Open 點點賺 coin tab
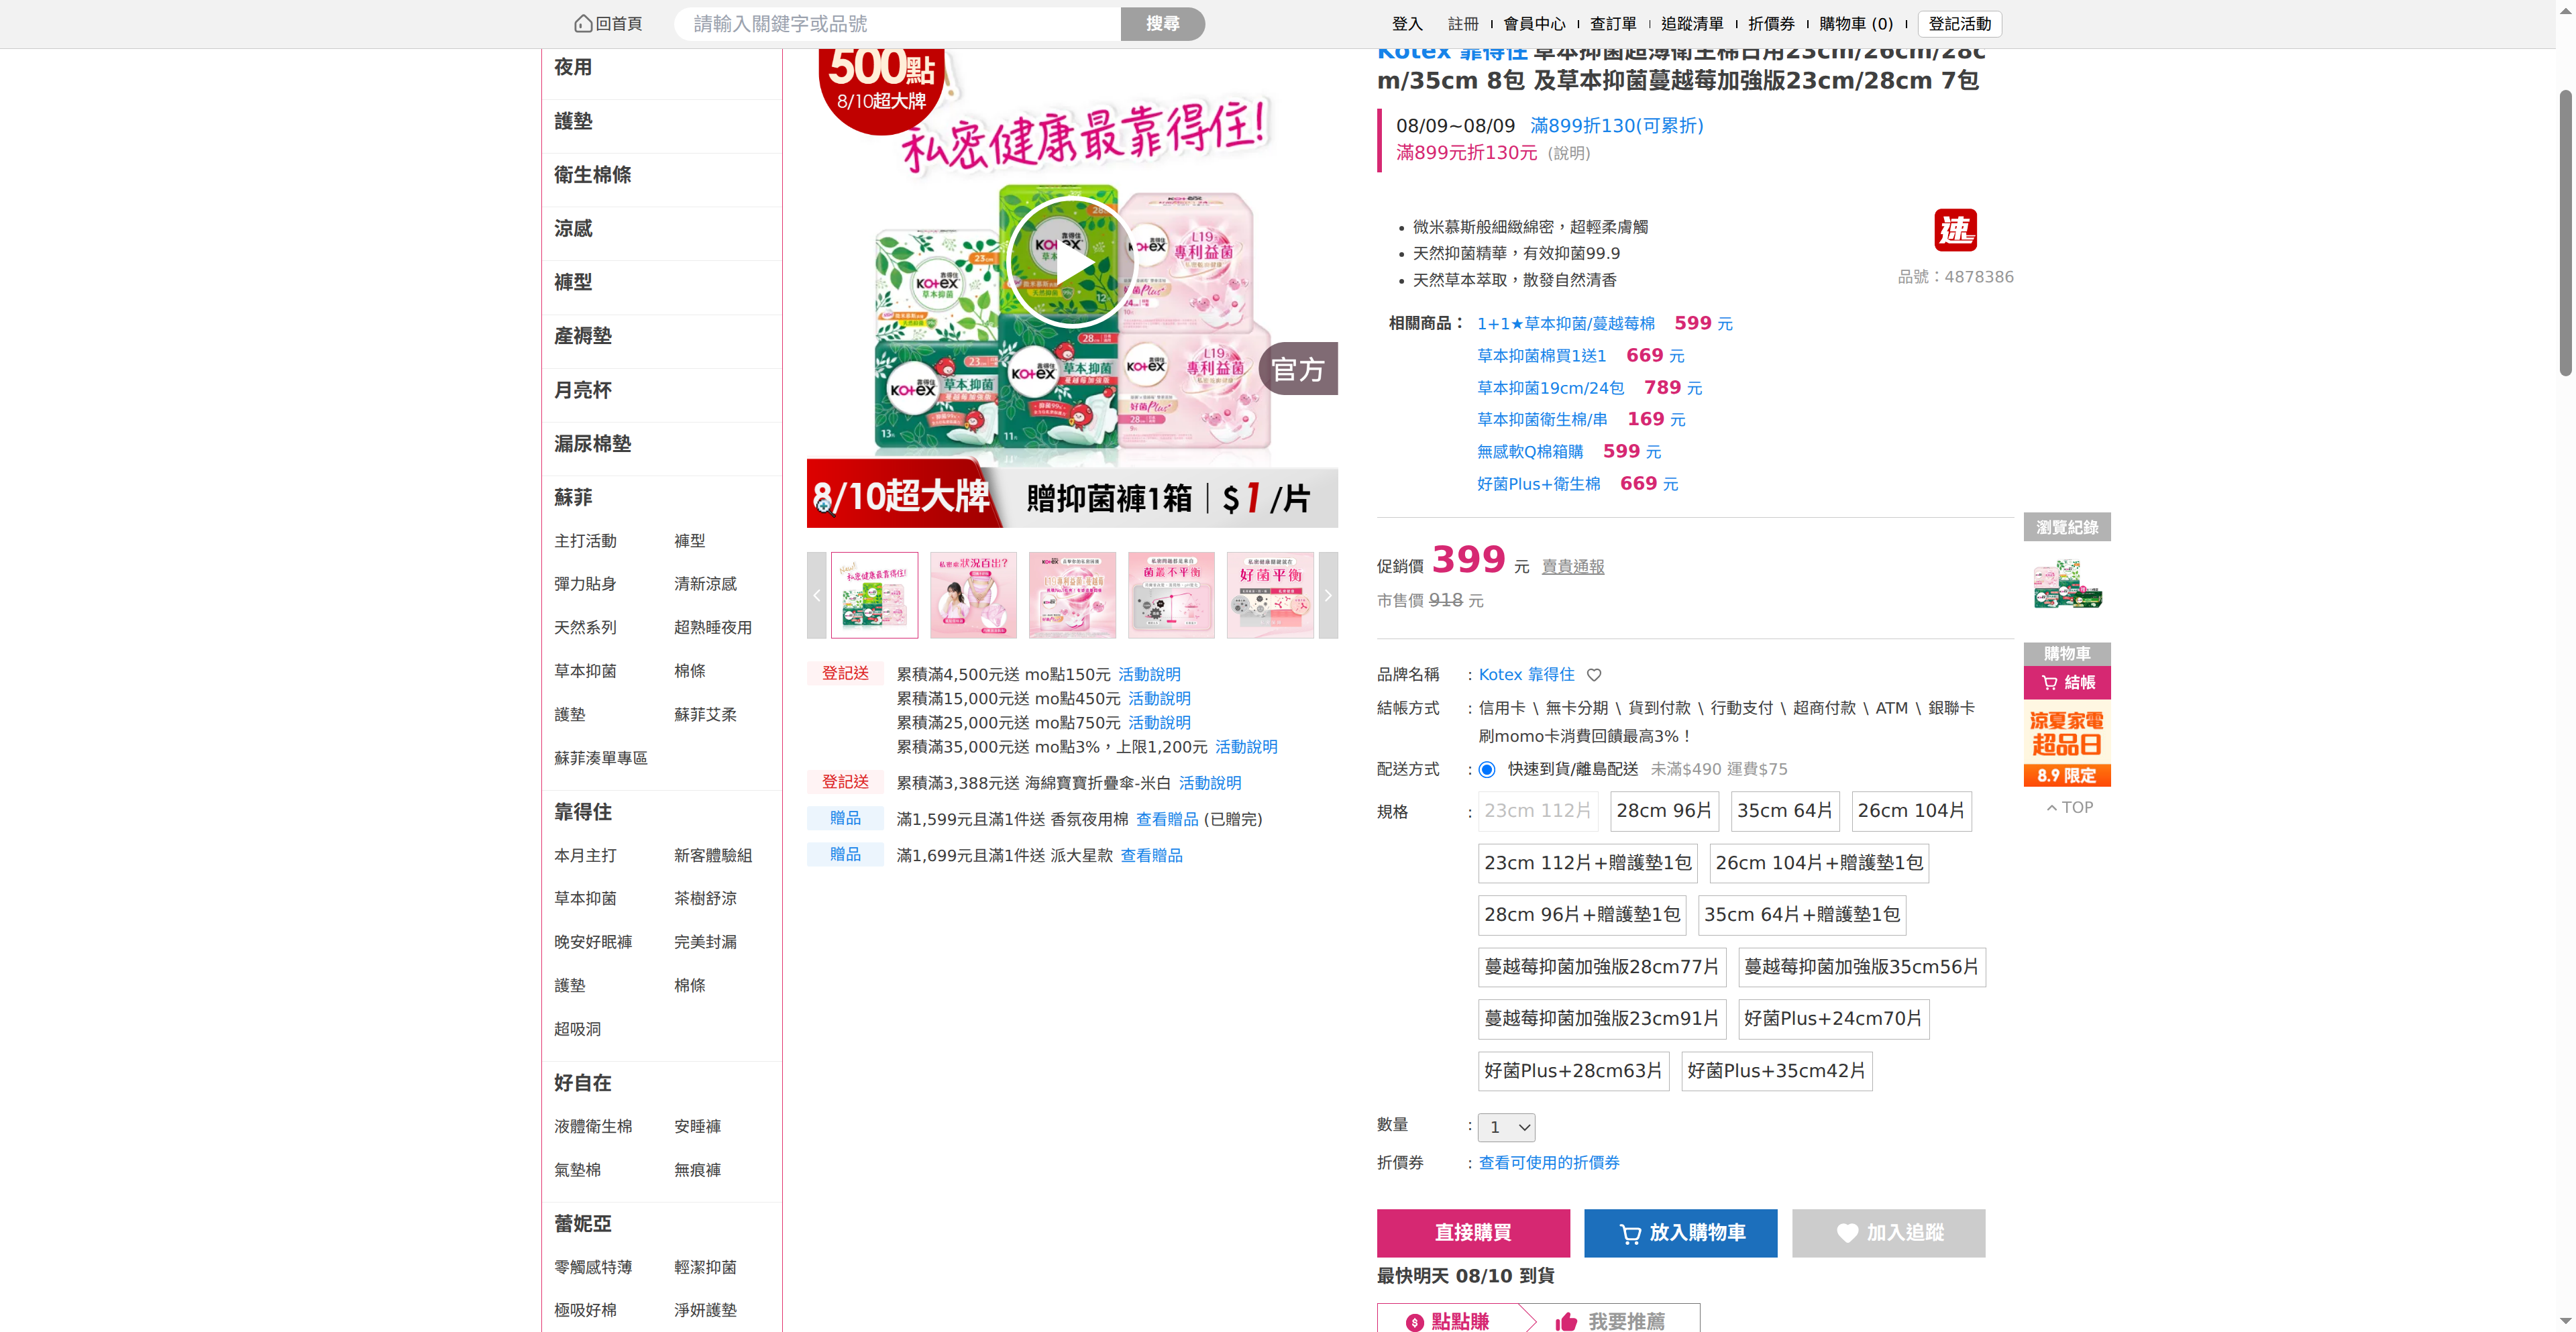 tap(1448, 1320)
